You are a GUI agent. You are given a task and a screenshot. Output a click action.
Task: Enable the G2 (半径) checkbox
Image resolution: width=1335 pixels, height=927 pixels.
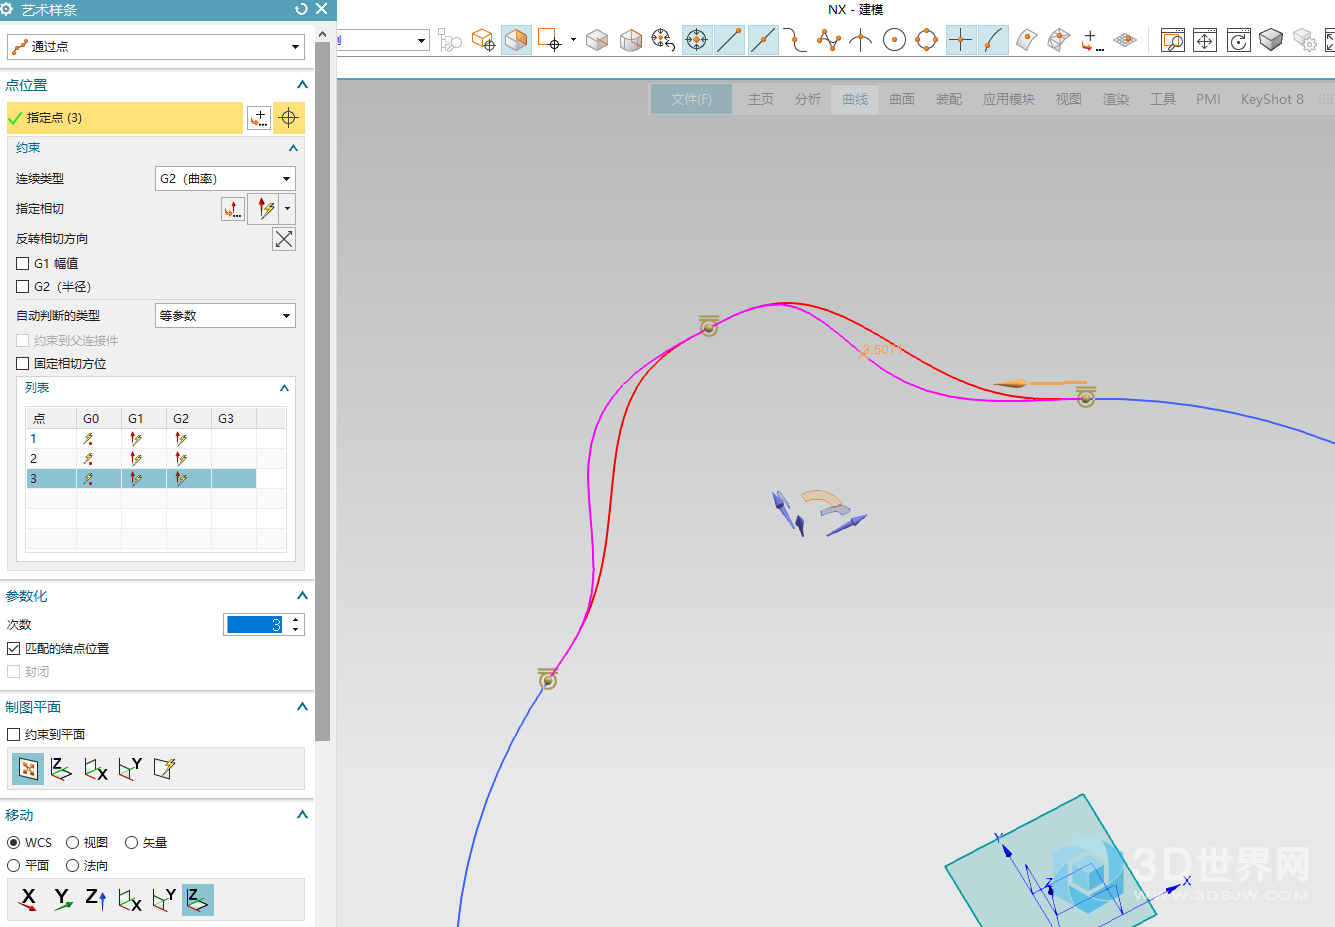point(23,287)
